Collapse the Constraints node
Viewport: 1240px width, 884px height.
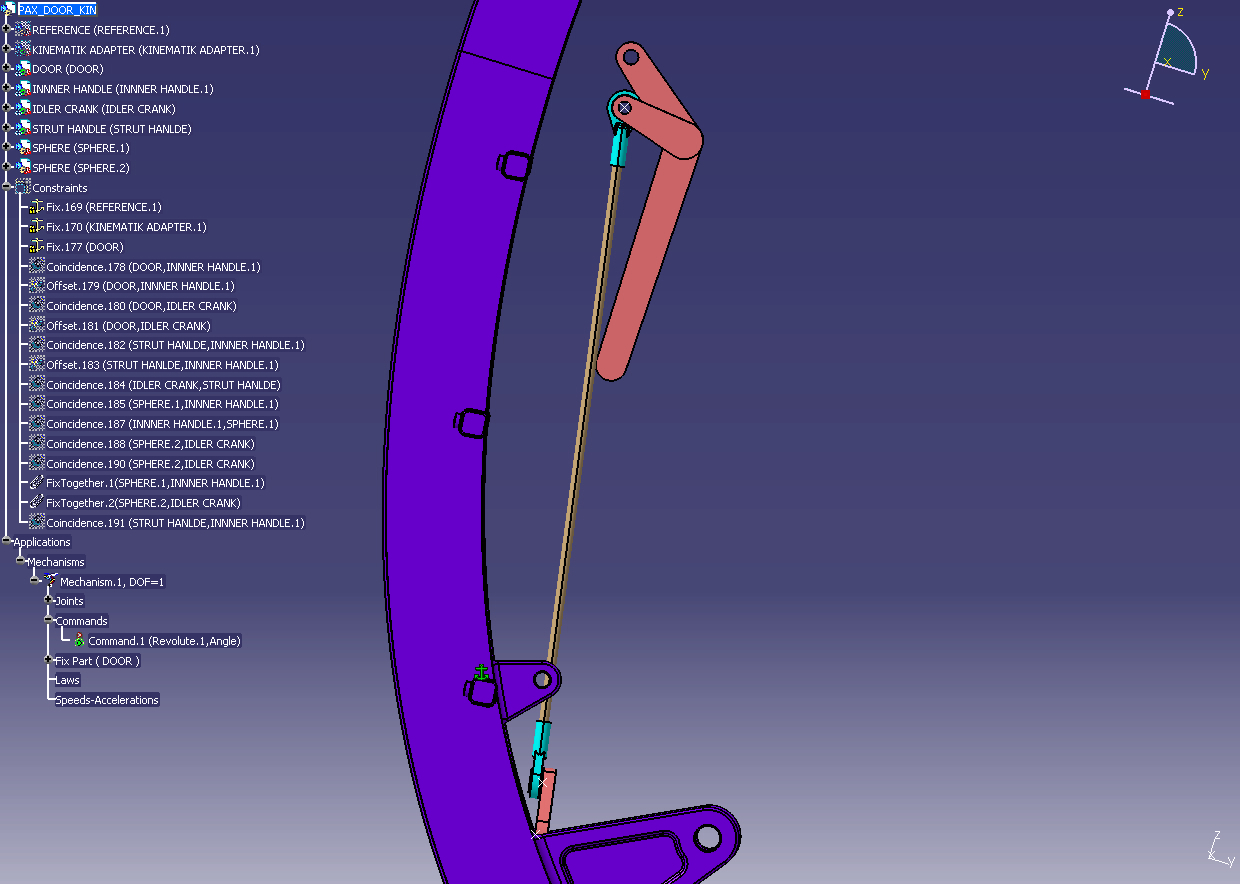pyautogui.click(x=7, y=187)
